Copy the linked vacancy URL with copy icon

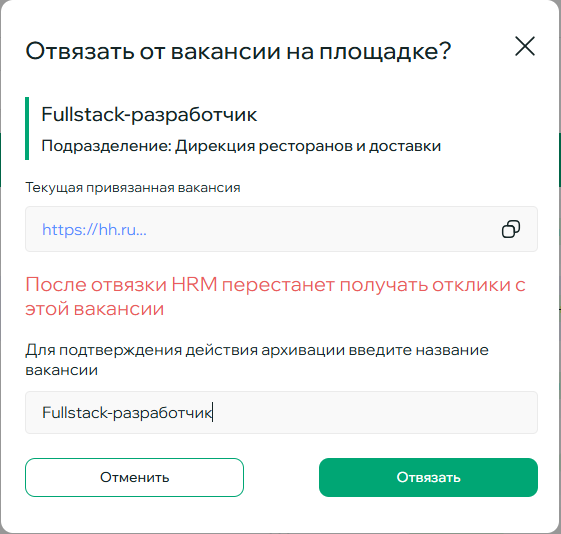pos(511,229)
